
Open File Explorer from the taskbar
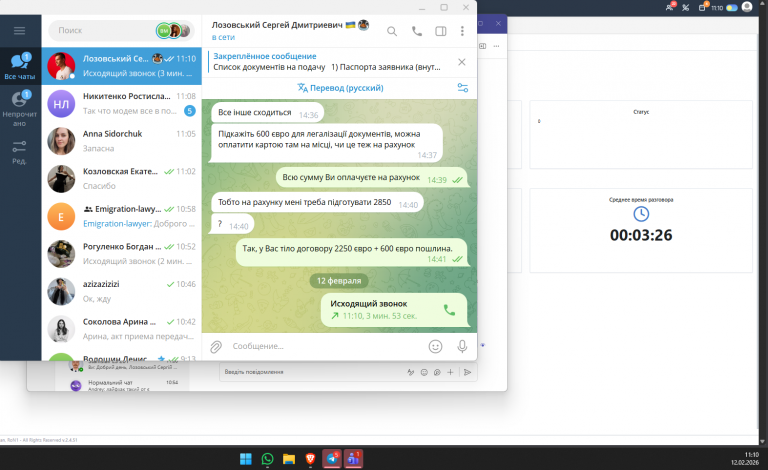pos(289,459)
